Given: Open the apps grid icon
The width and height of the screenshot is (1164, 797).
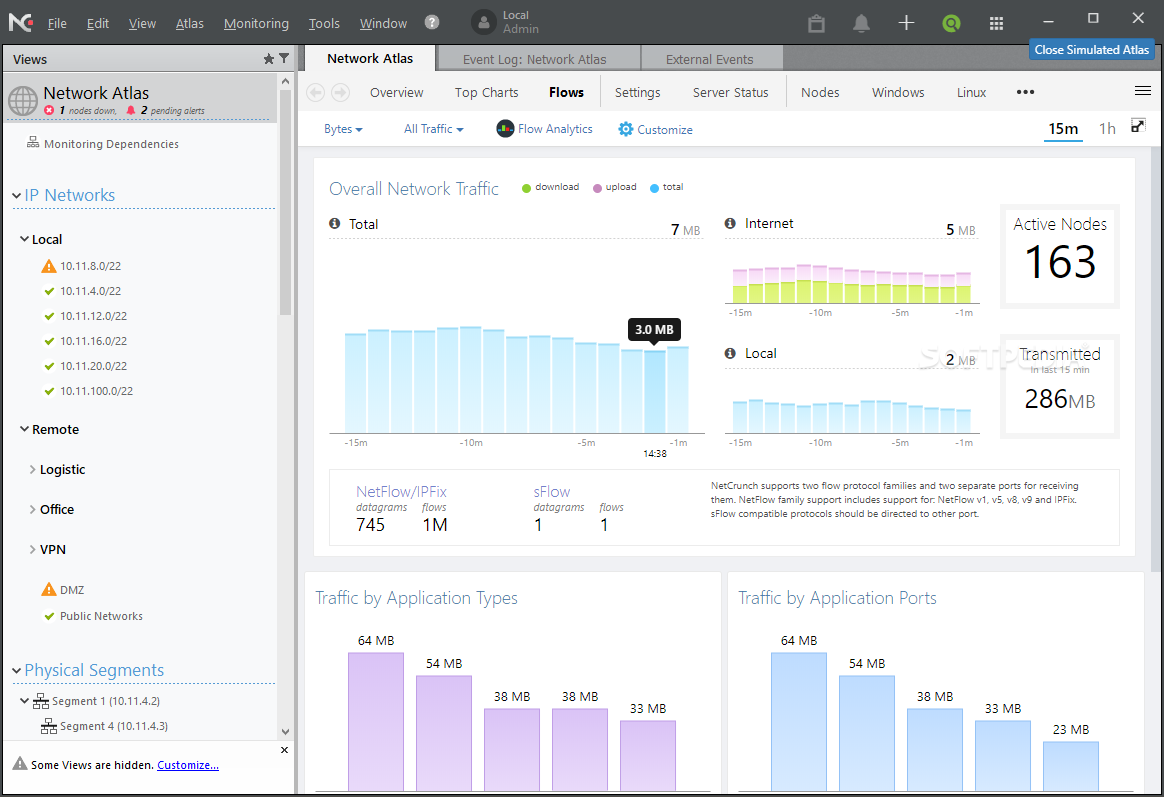Looking at the screenshot, I should [996, 23].
